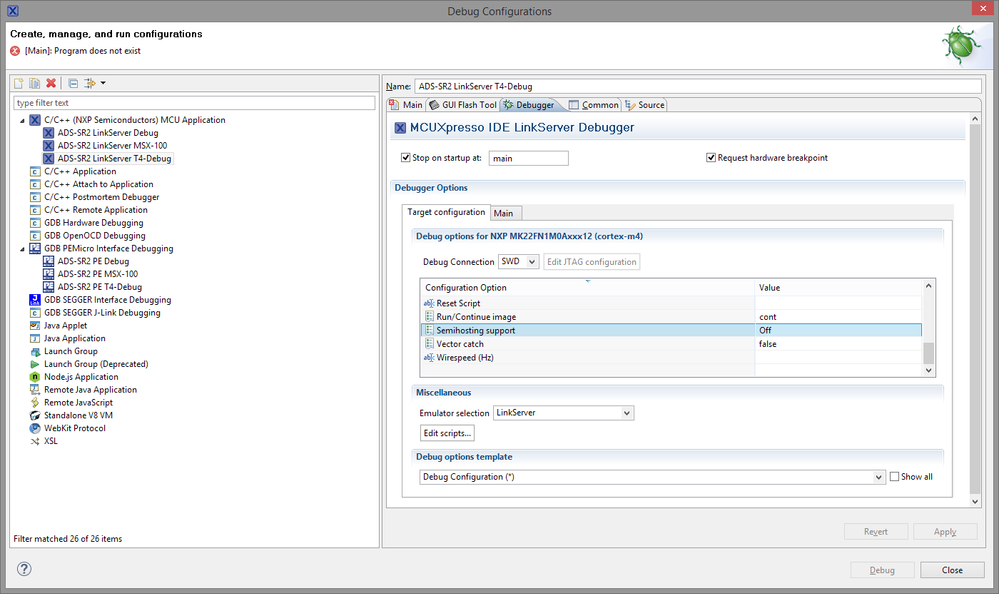This screenshot has height=594, width=999.
Task: Click the Close button
Action: (x=952, y=570)
